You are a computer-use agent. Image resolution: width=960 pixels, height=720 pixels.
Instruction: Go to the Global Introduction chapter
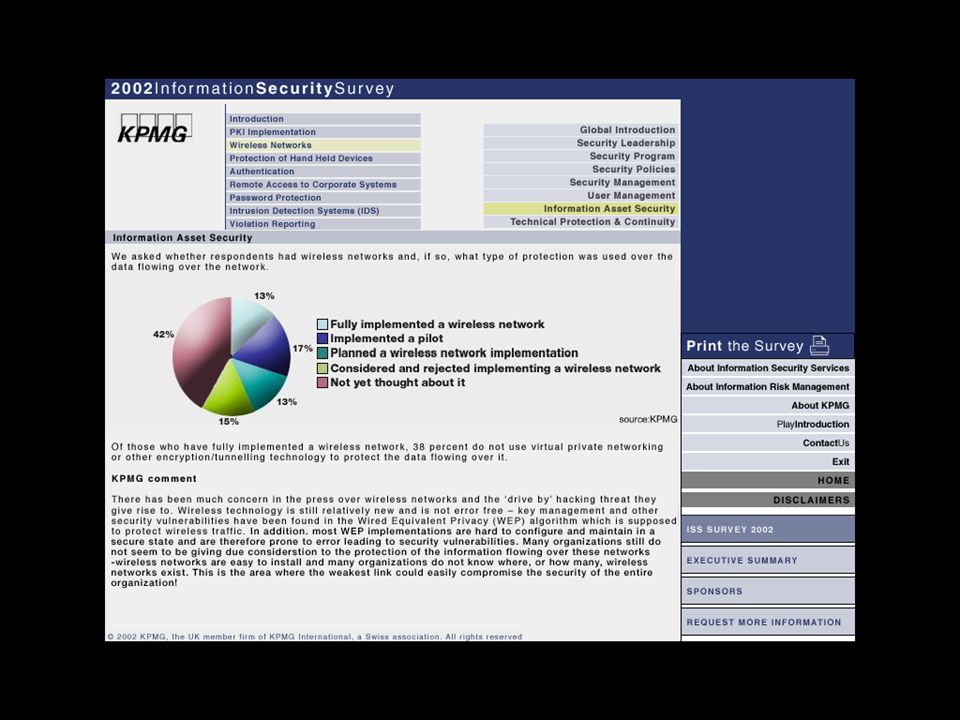(580, 130)
